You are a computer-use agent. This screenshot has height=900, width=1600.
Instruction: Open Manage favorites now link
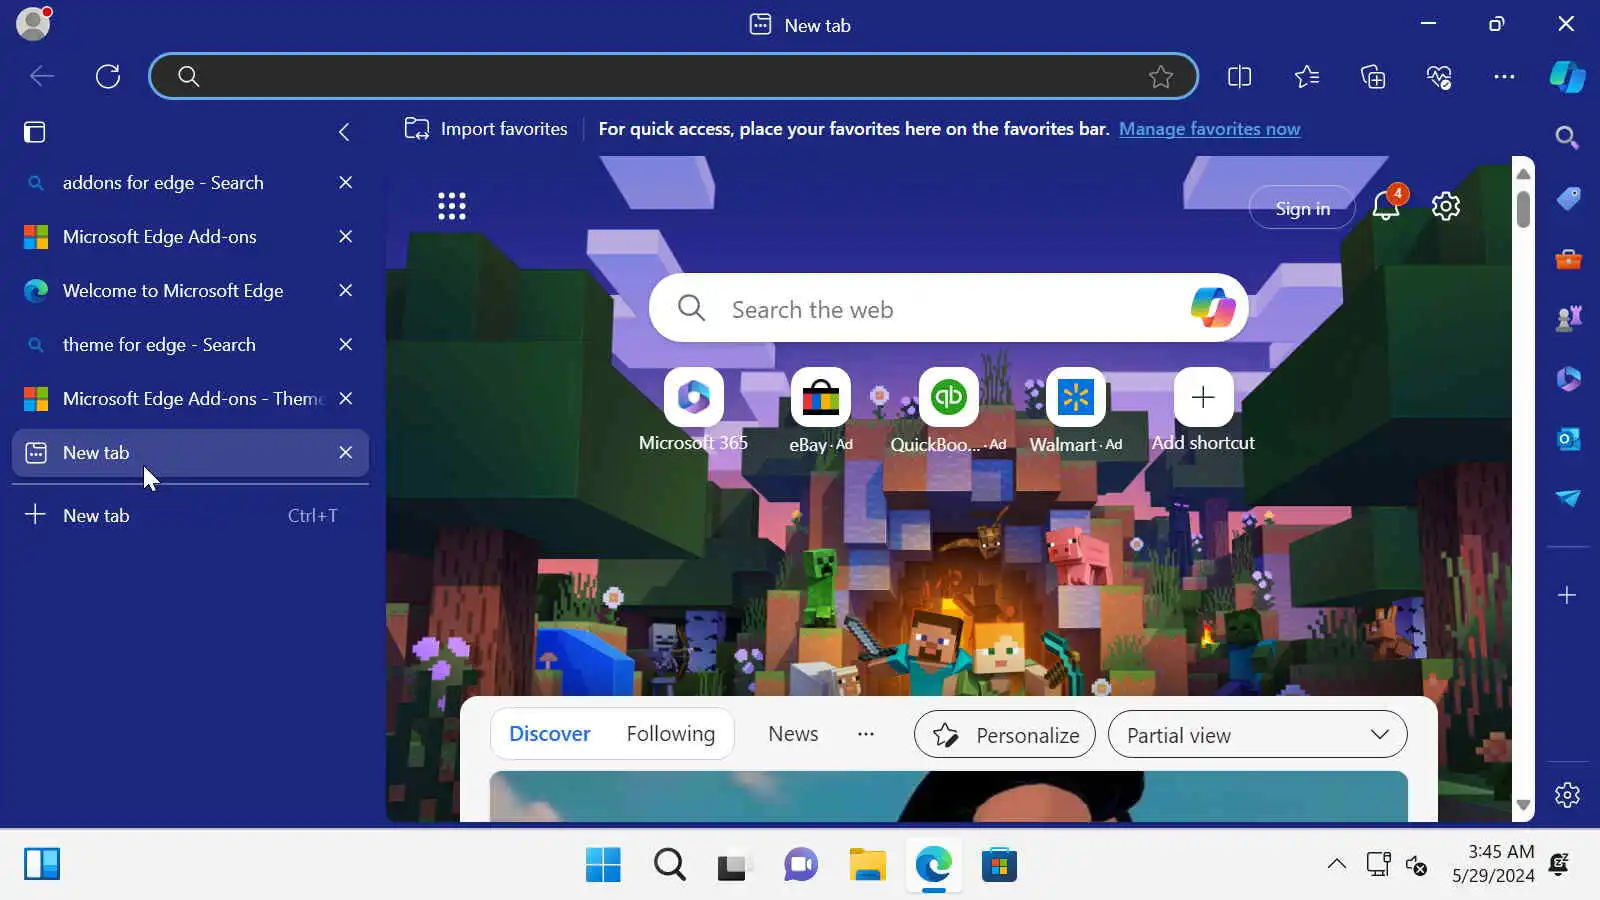(1209, 129)
